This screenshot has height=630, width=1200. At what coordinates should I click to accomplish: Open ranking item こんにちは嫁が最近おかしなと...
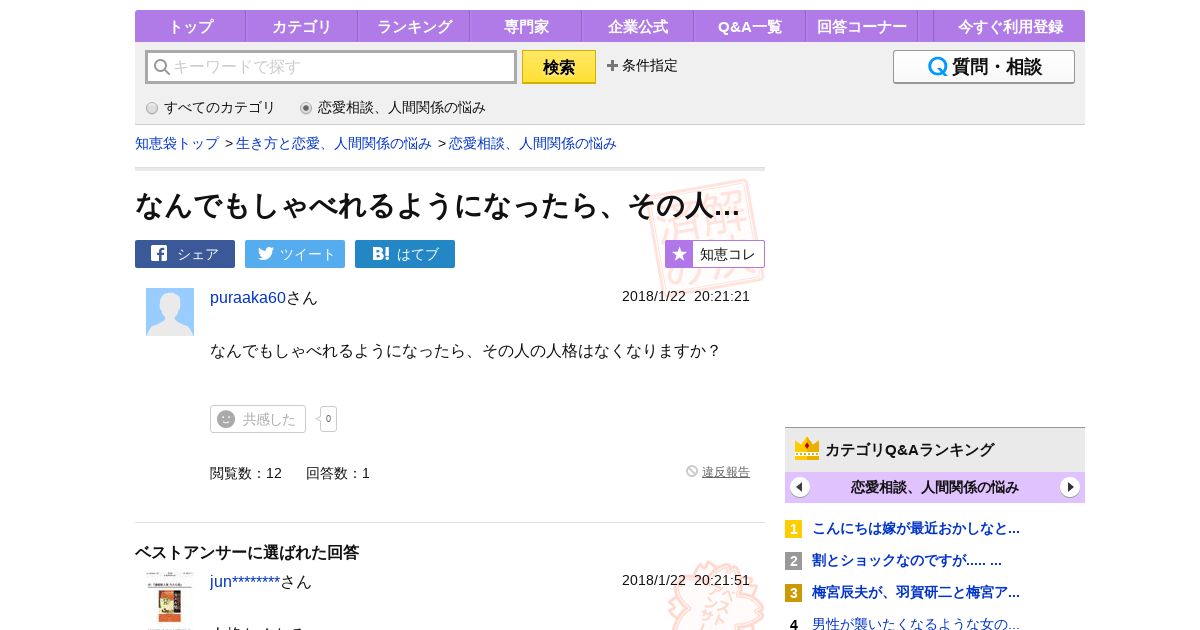pyautogui.click(x=916, y=528)
